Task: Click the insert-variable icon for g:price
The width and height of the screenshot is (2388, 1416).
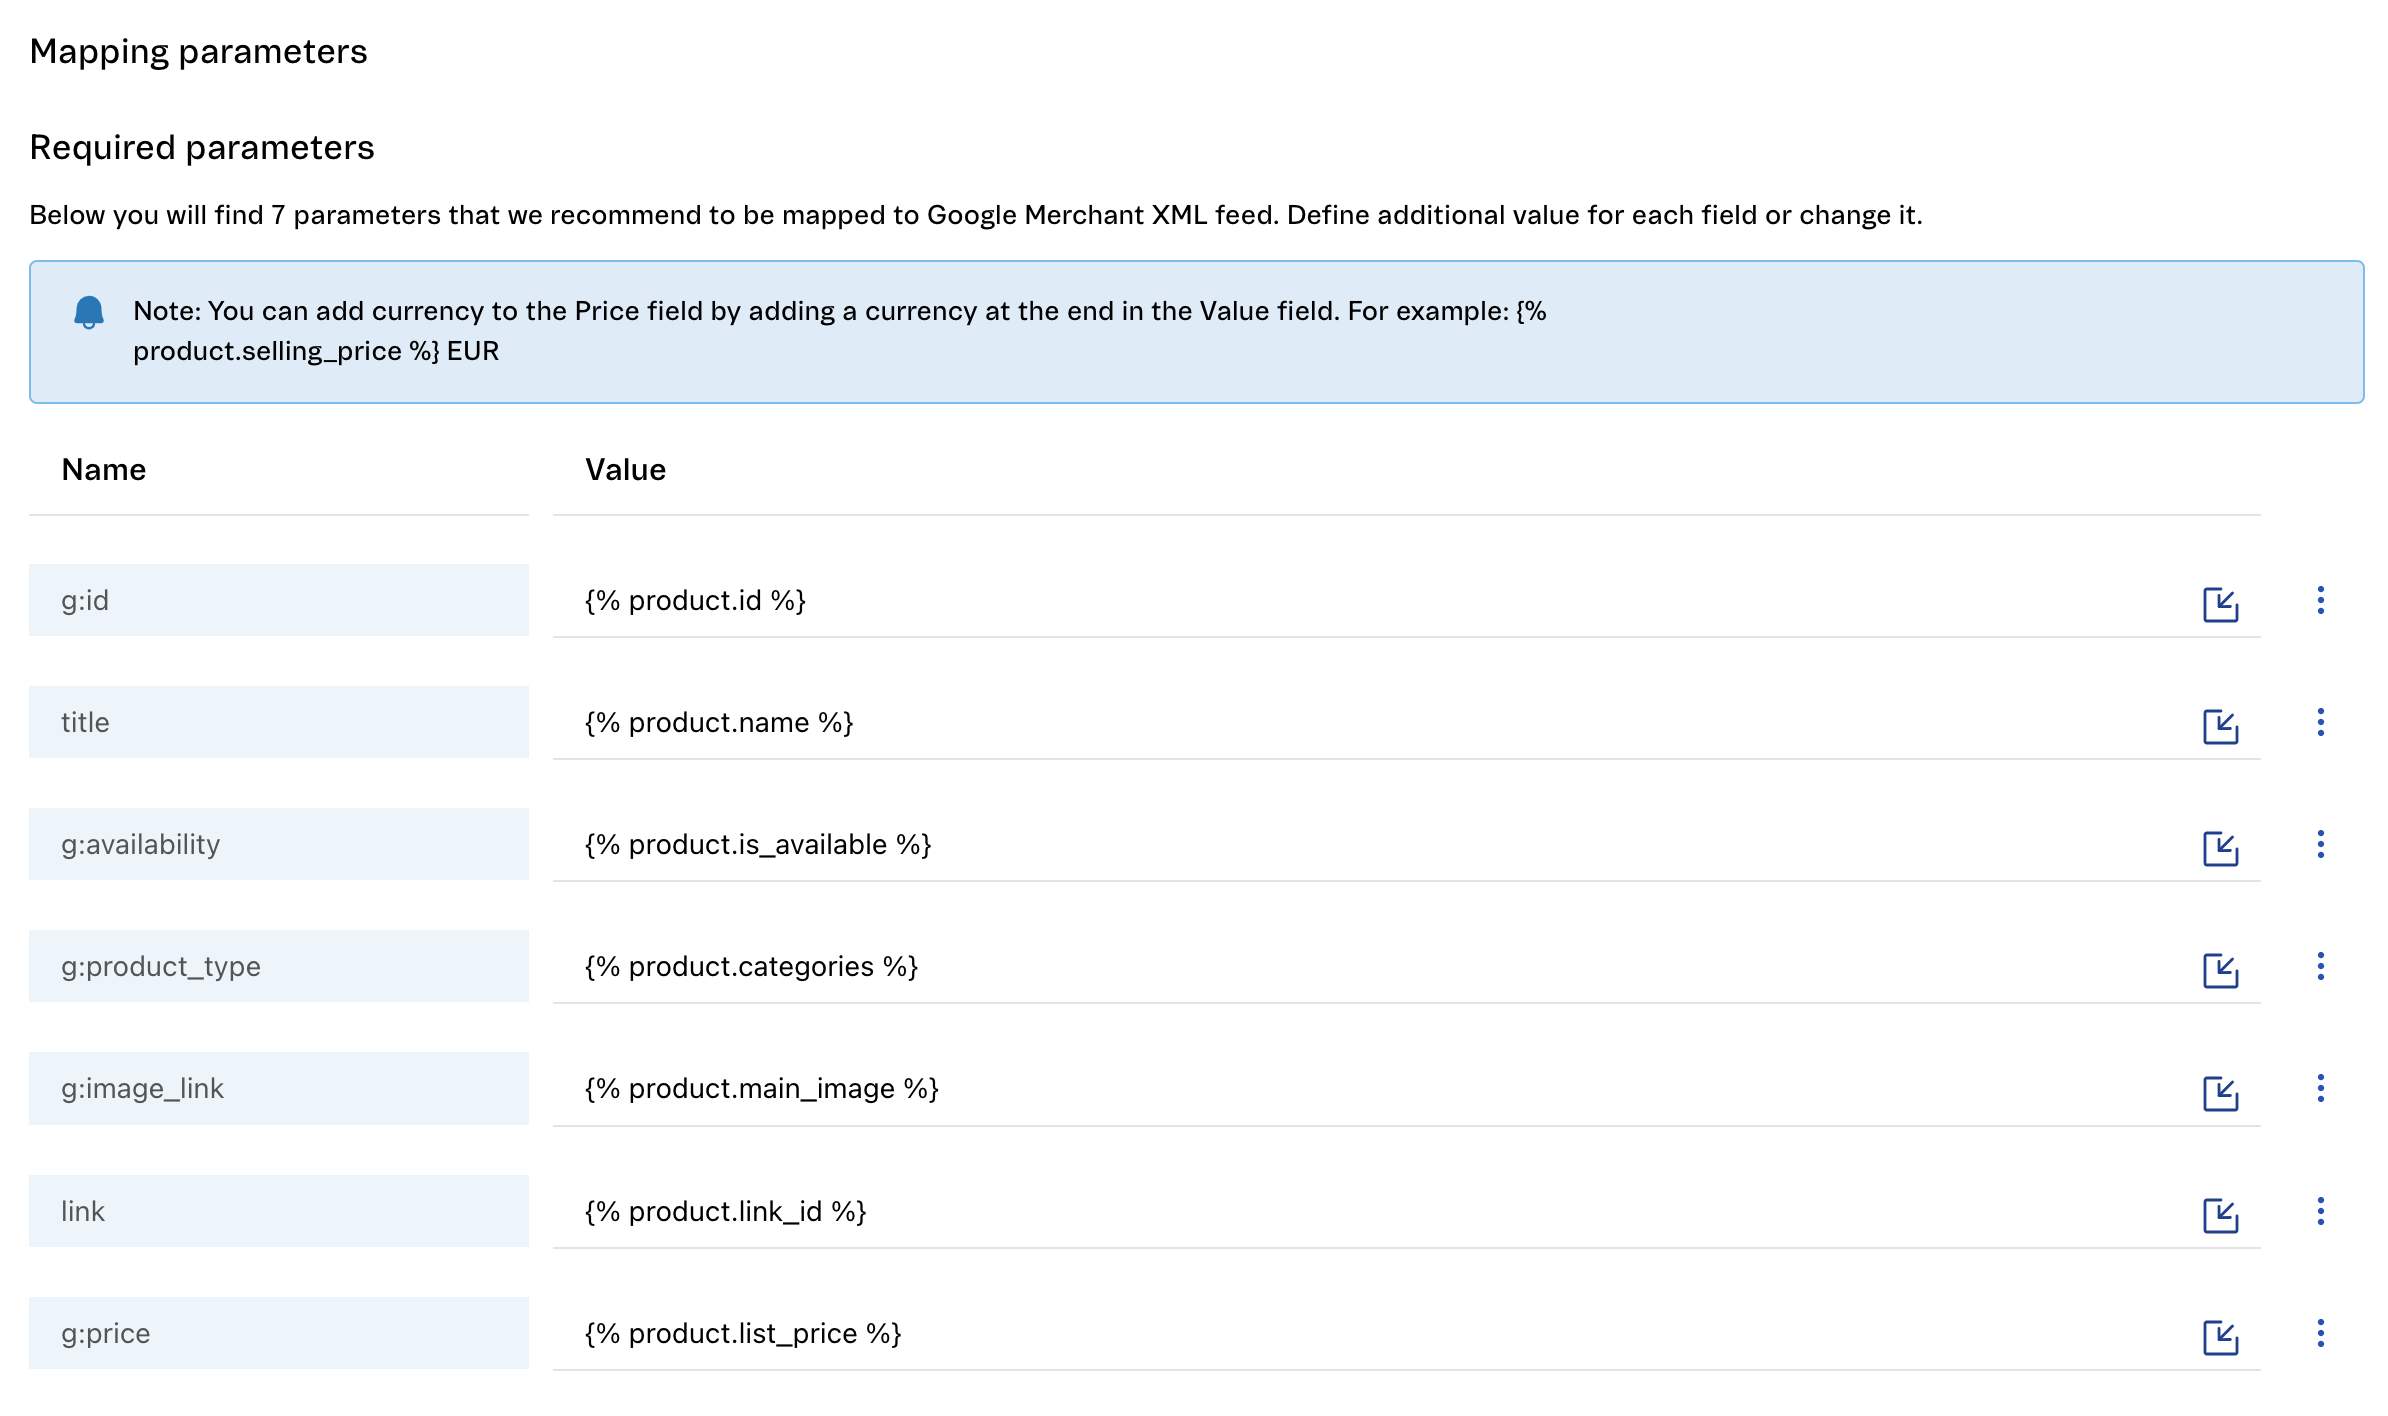Action: tap(2220, 1337)
